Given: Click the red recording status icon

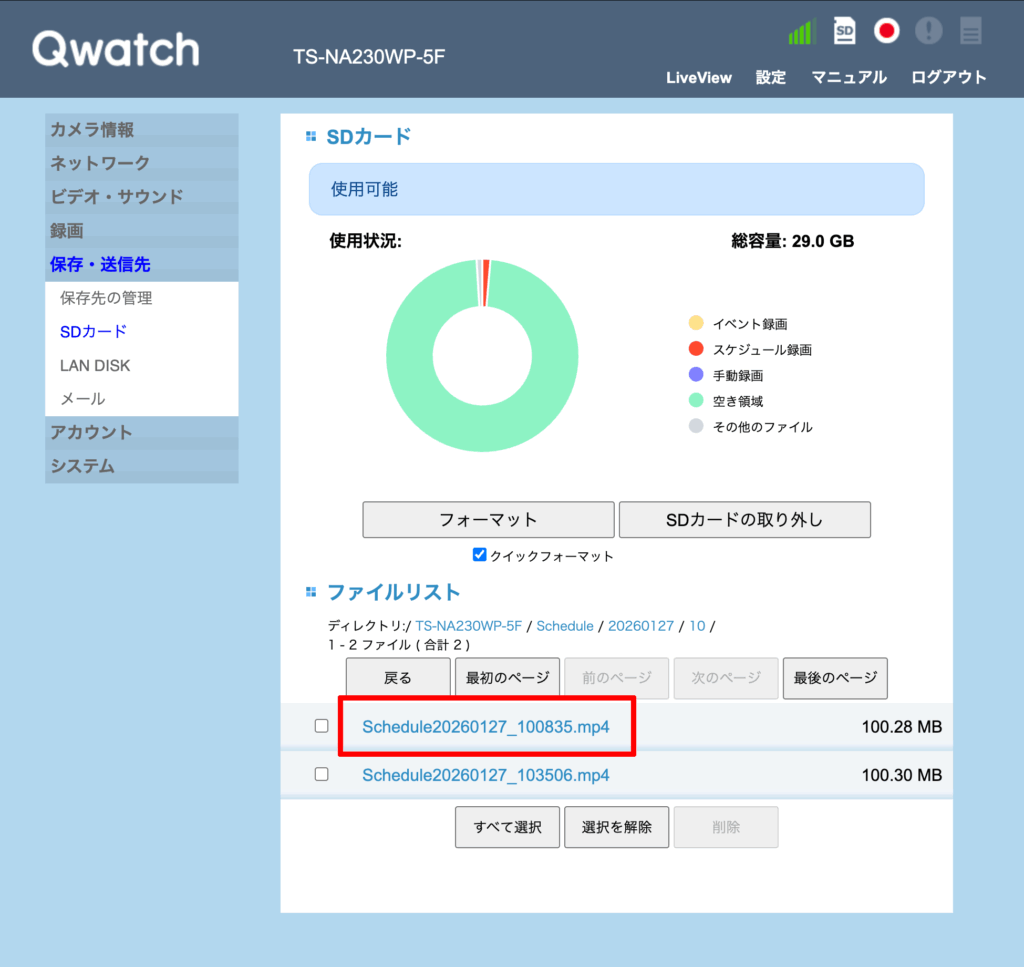Looking at the screenshot, I should click(886, 31).
